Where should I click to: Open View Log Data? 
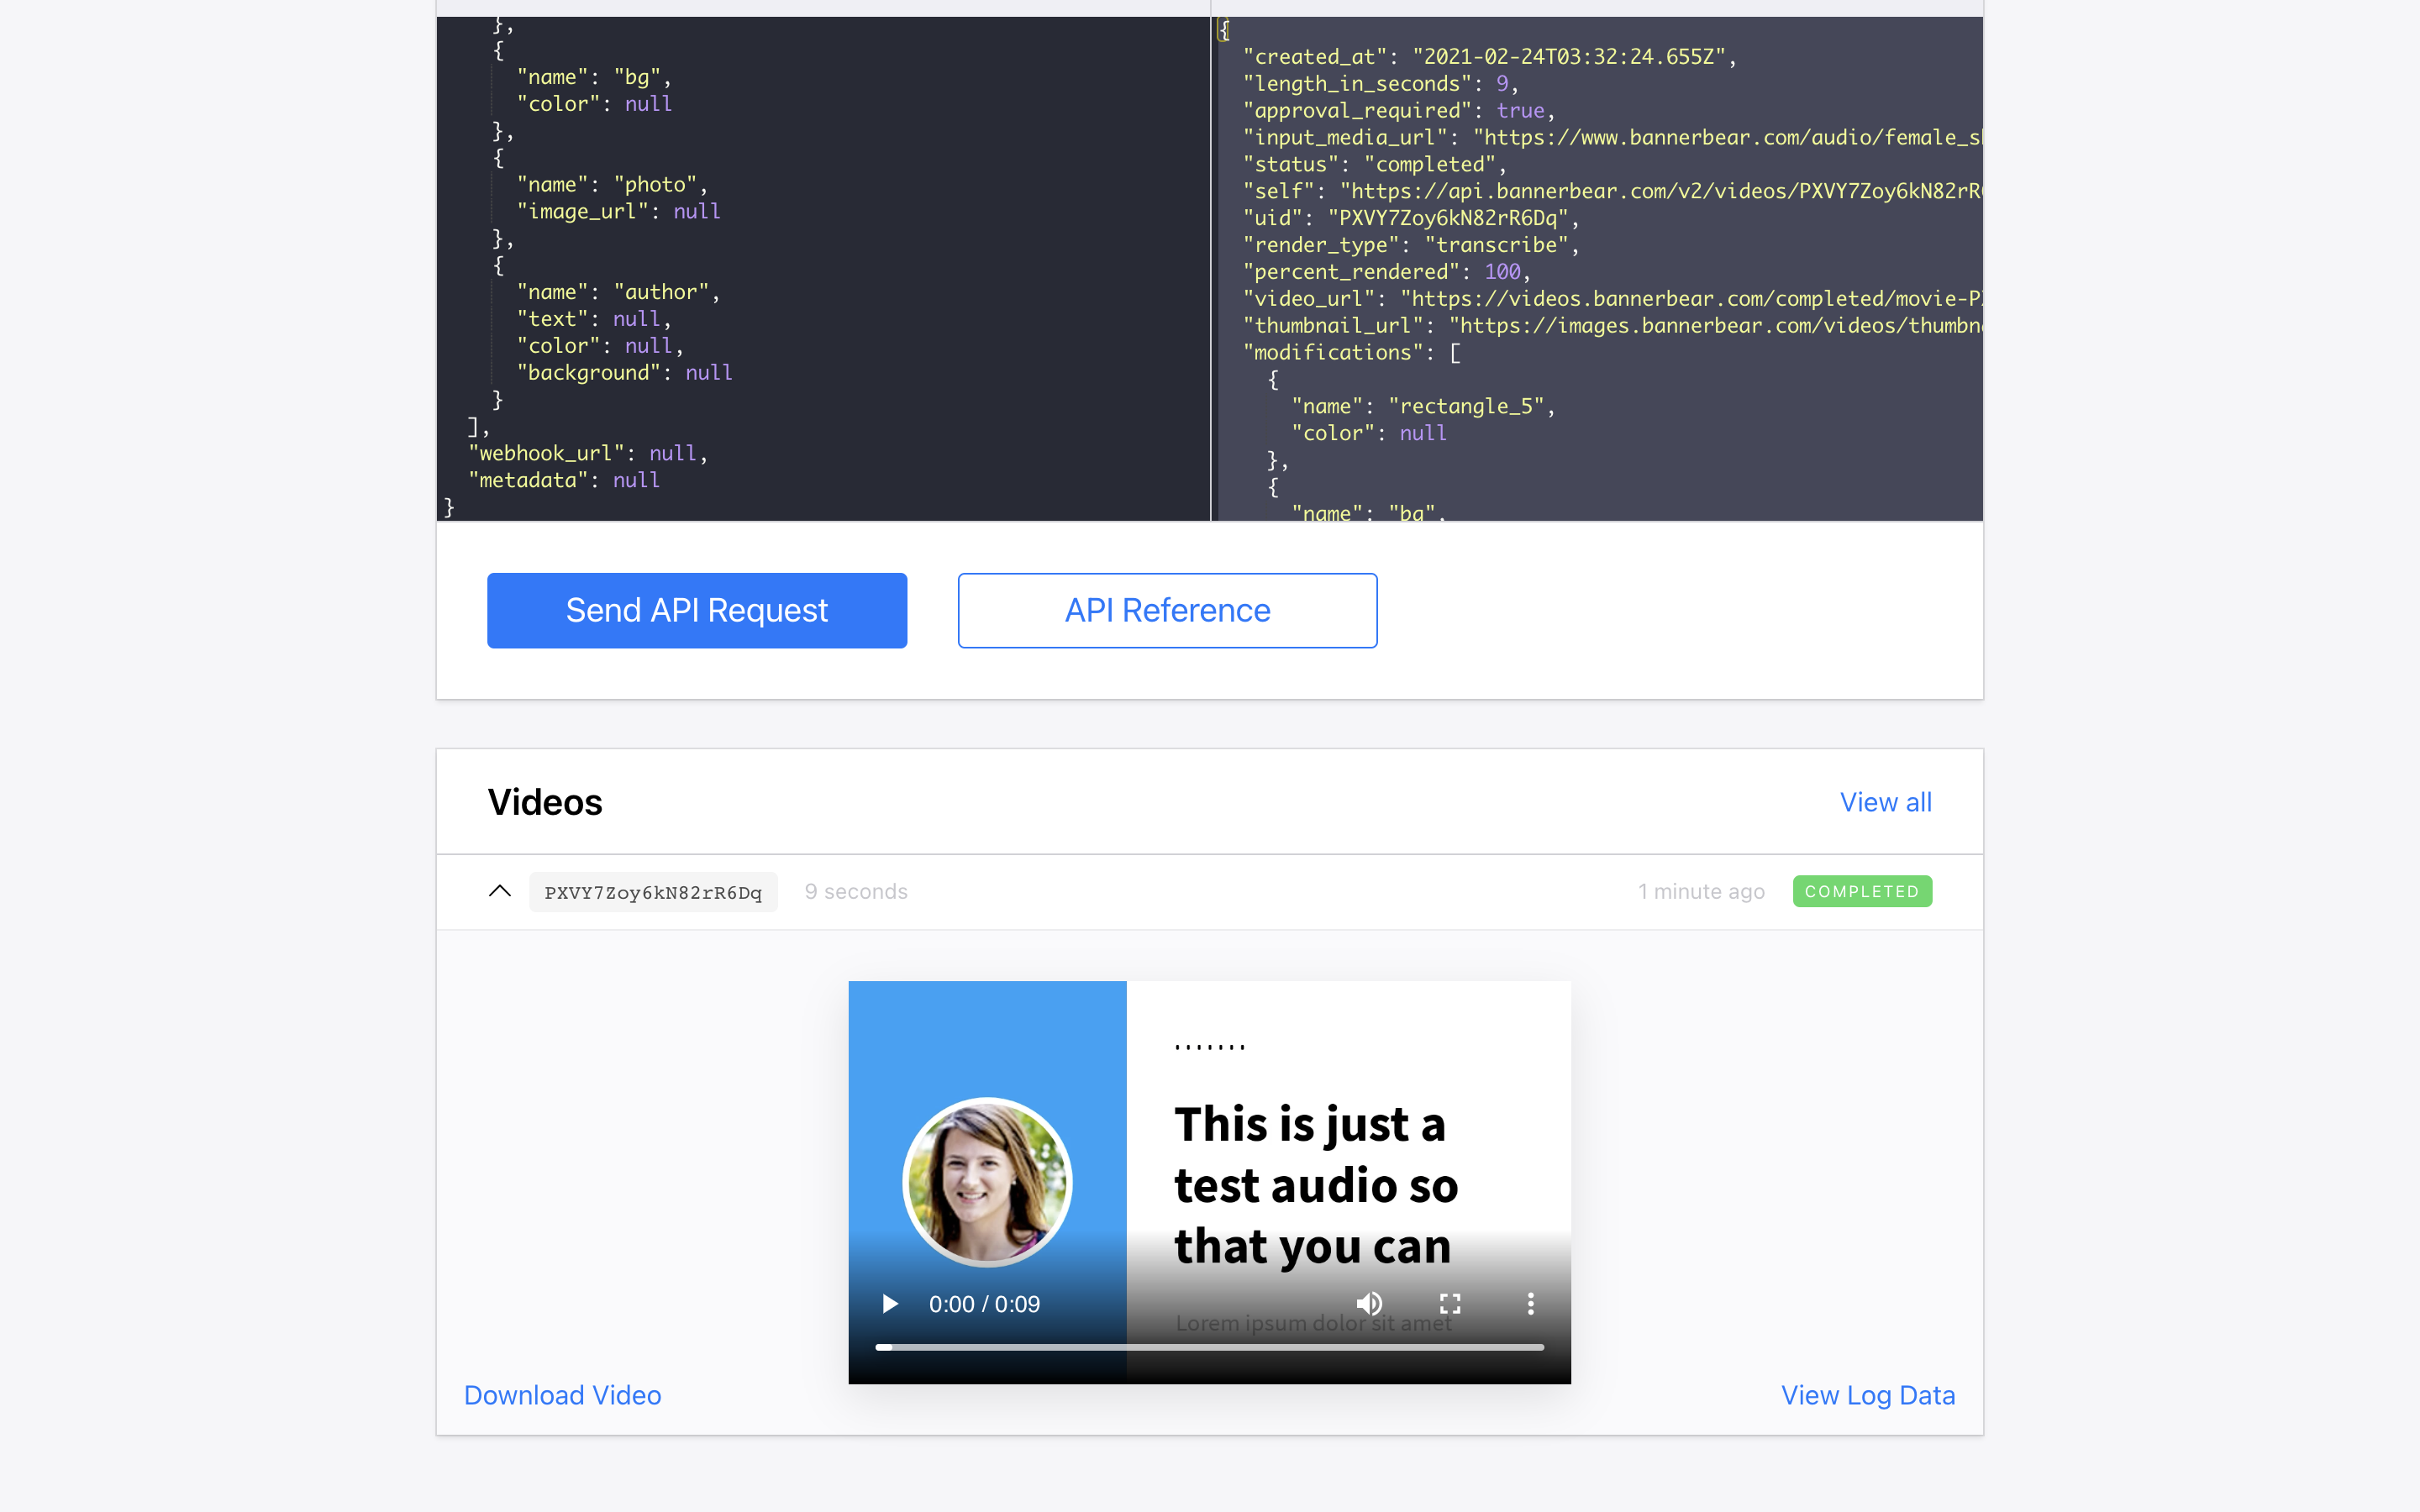pyautogui.click(x=1867, y=1395)
